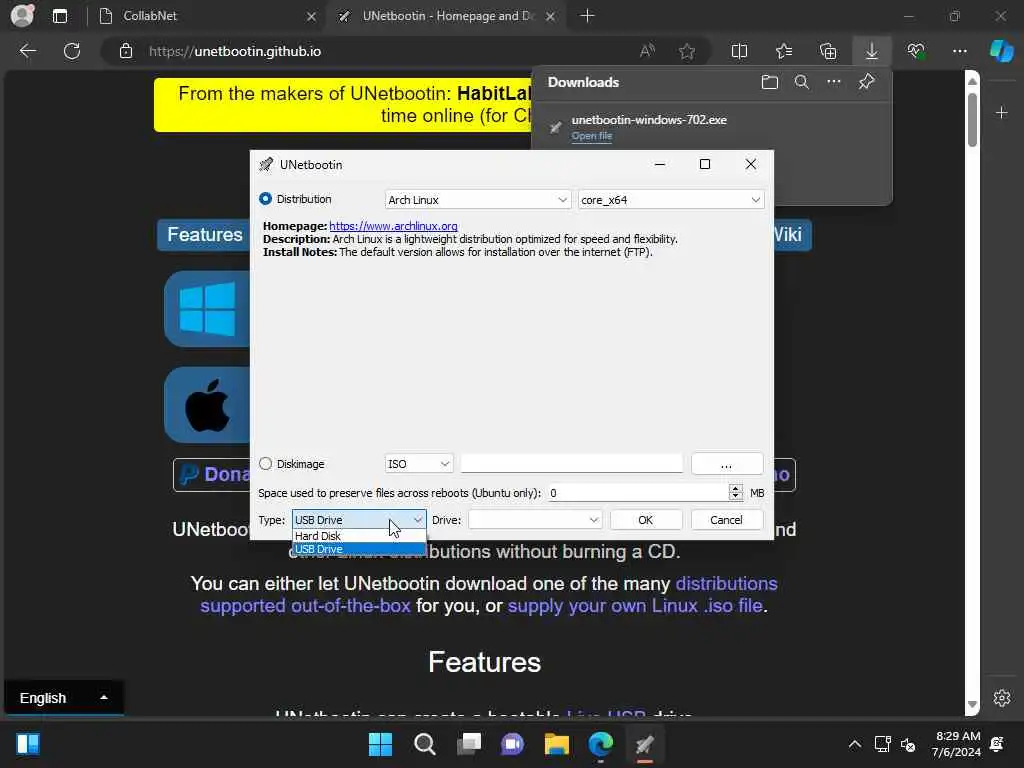
Task: Click the Windows download button on page
Action: pyautogui.click(x=207, y=309)
